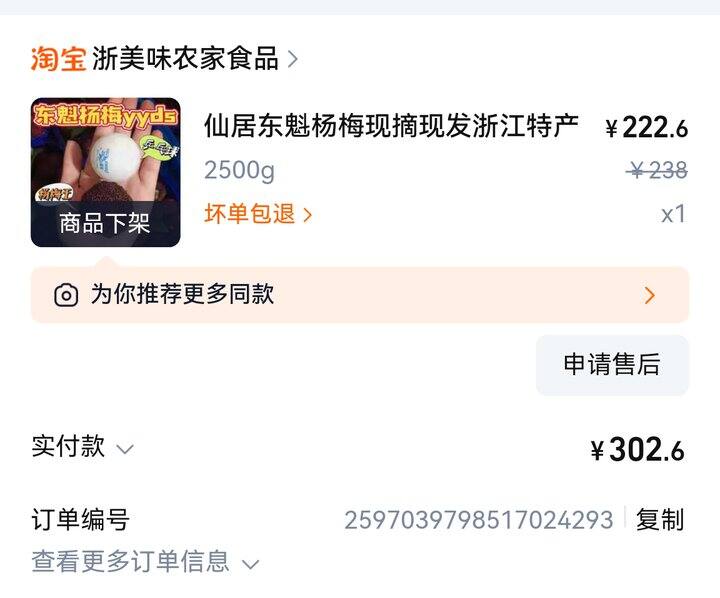Viewport: 720px width, 598px height.
Task: Tap the 商品下架 overlay label
Action: click(x=105, y=223)
